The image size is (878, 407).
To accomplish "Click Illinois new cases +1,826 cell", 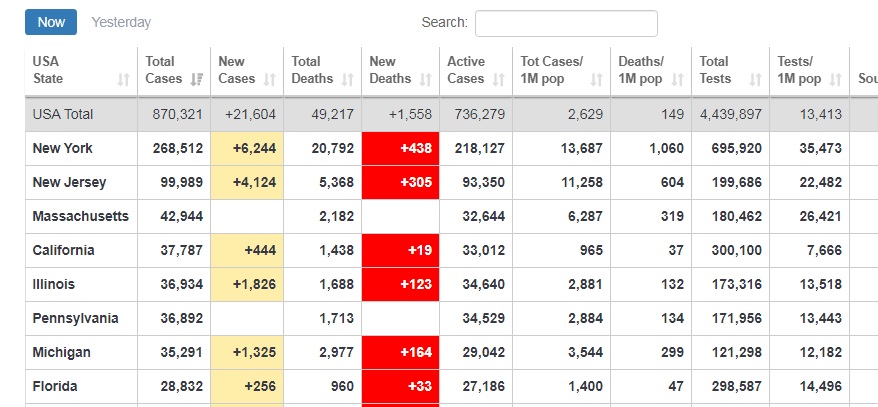I will 247,284.
